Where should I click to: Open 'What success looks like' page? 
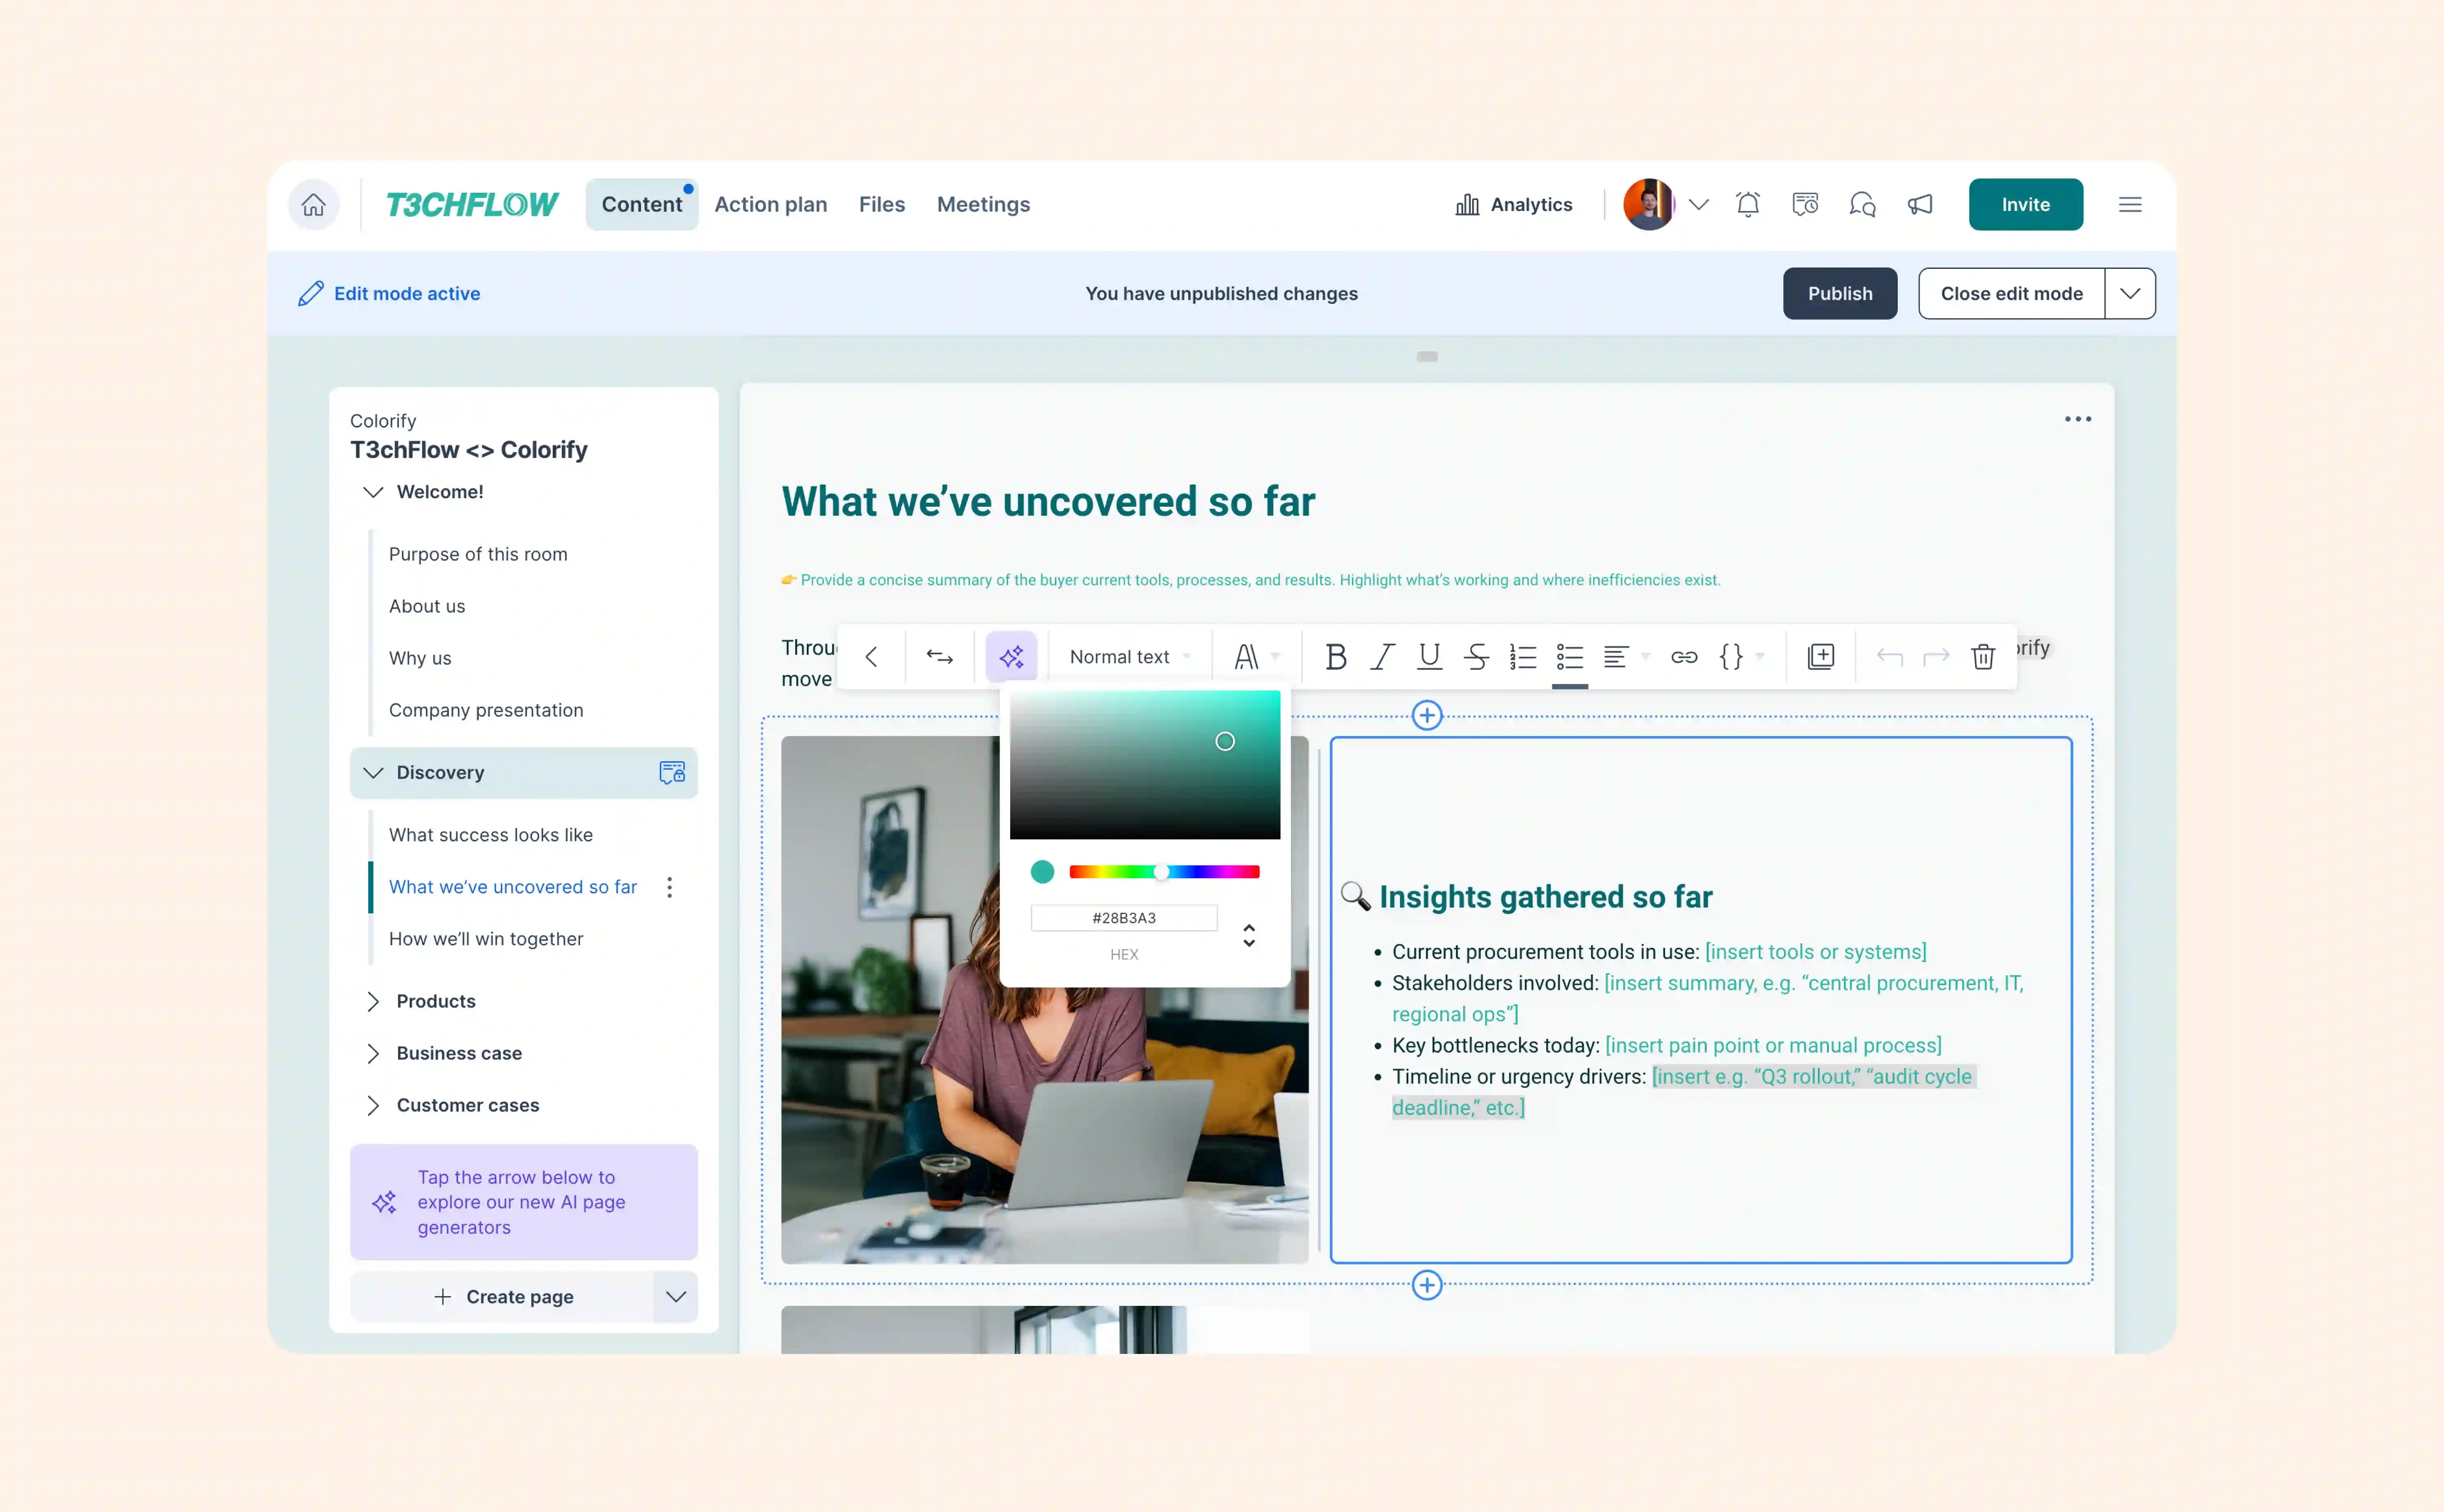click(491, 835)
